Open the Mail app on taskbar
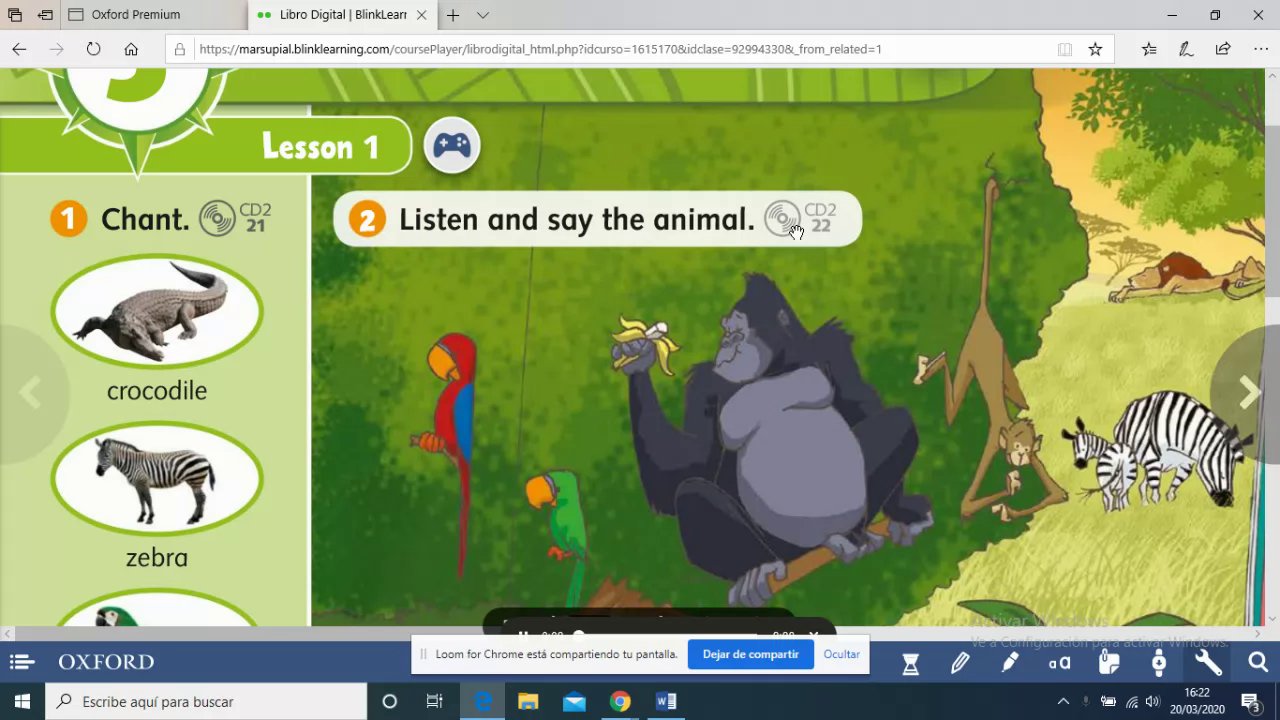Screen dimensions: 1280x720 coord(574,702)
